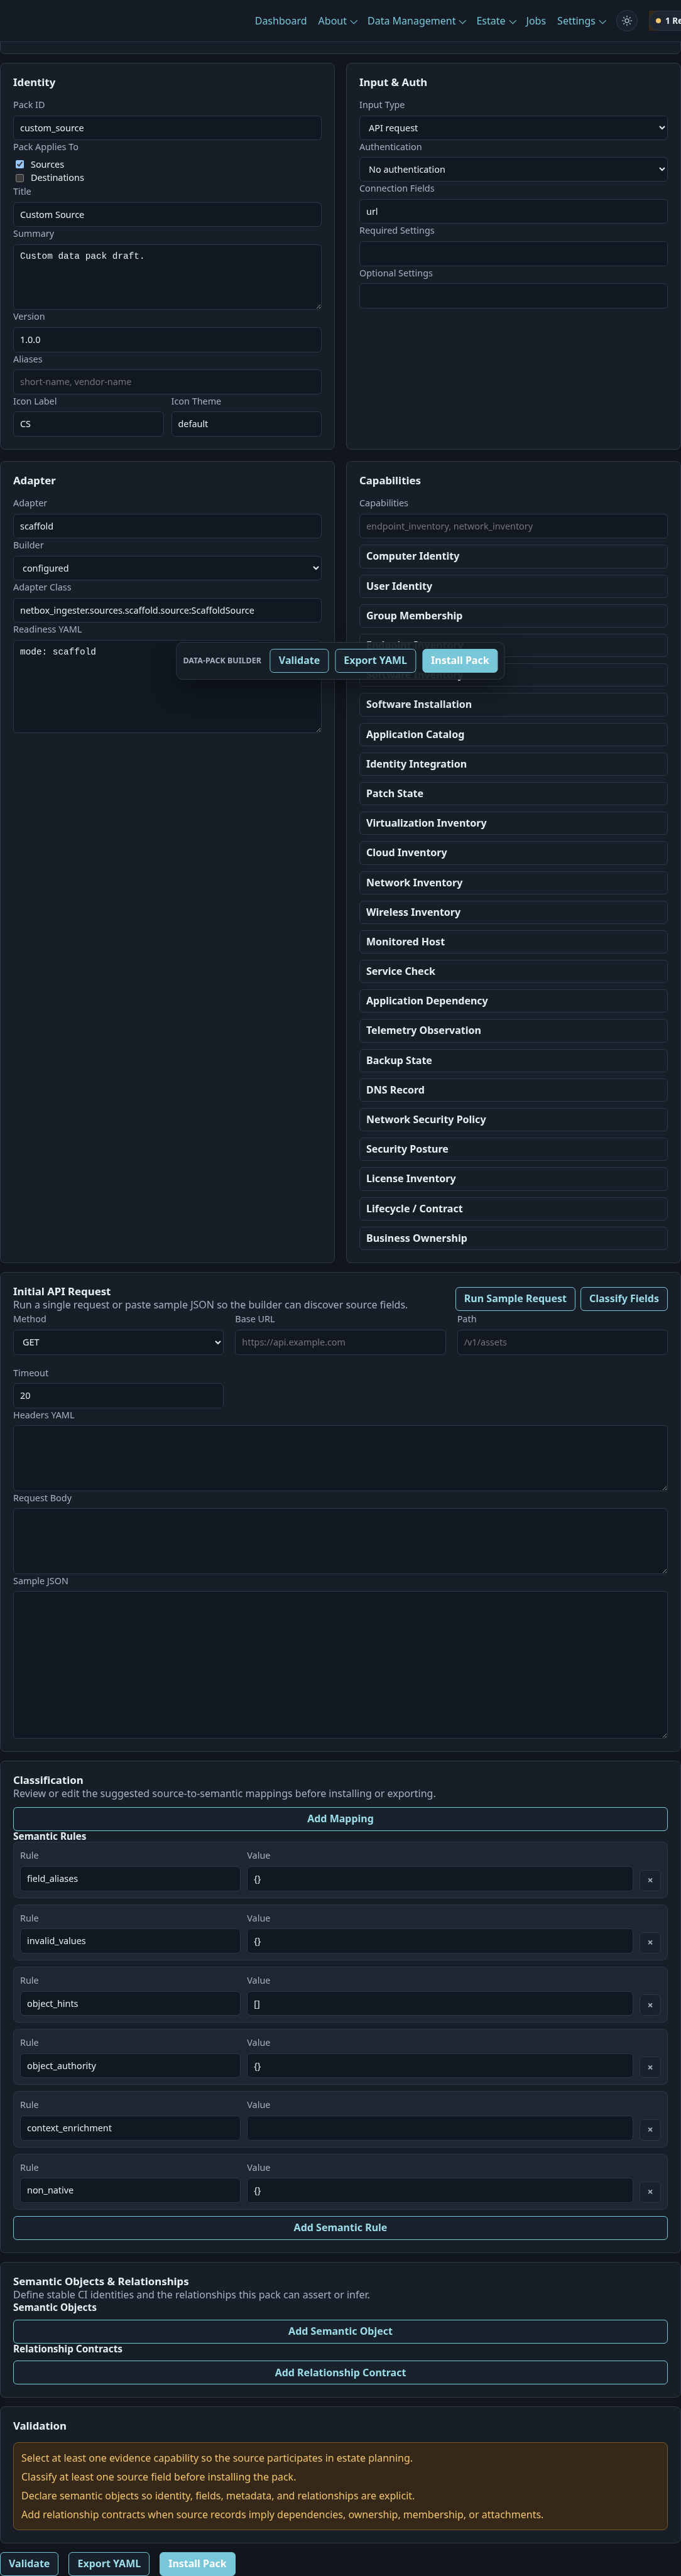Click Validate in the floating builder bar
The height and width of the screenshot is (2576, 681).
[x=299, y=660]
